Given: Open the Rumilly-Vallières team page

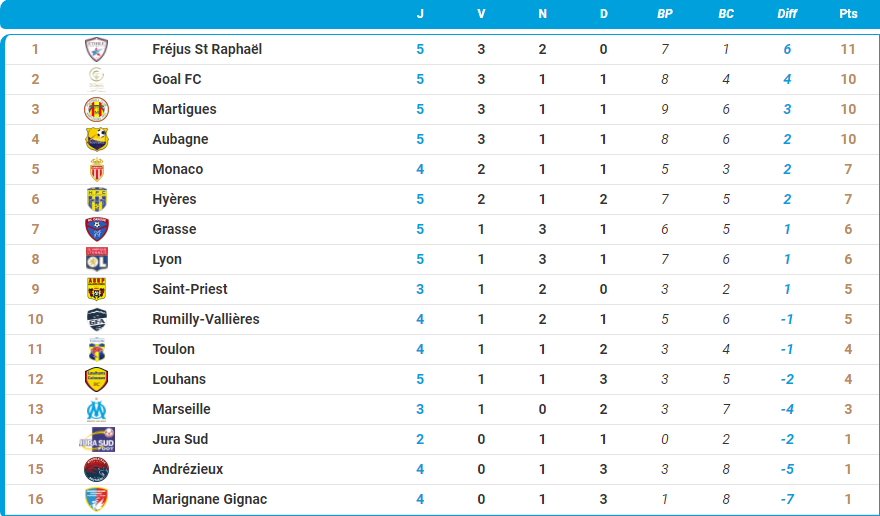Looking at the screenshot, I should point(205,319).
